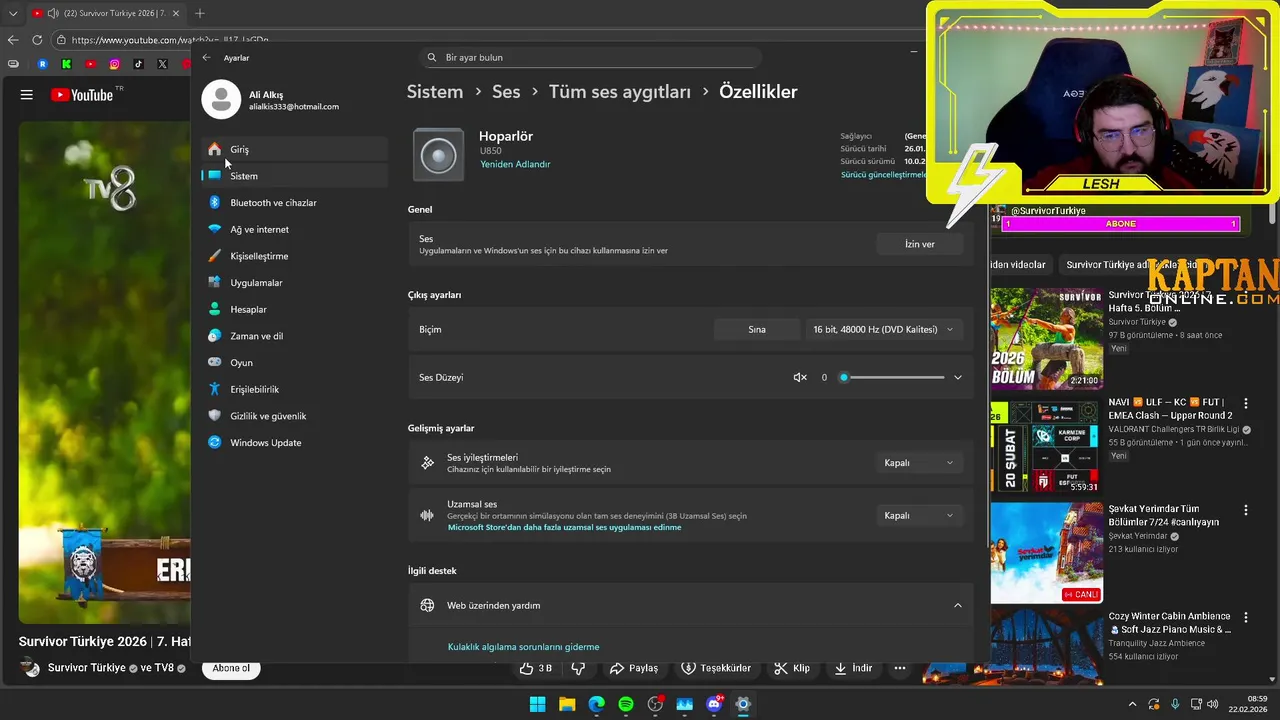The image size is (1280, 720).
Task: Click the Erişilebilirlik accessibility icon
Action: [214, 389]
